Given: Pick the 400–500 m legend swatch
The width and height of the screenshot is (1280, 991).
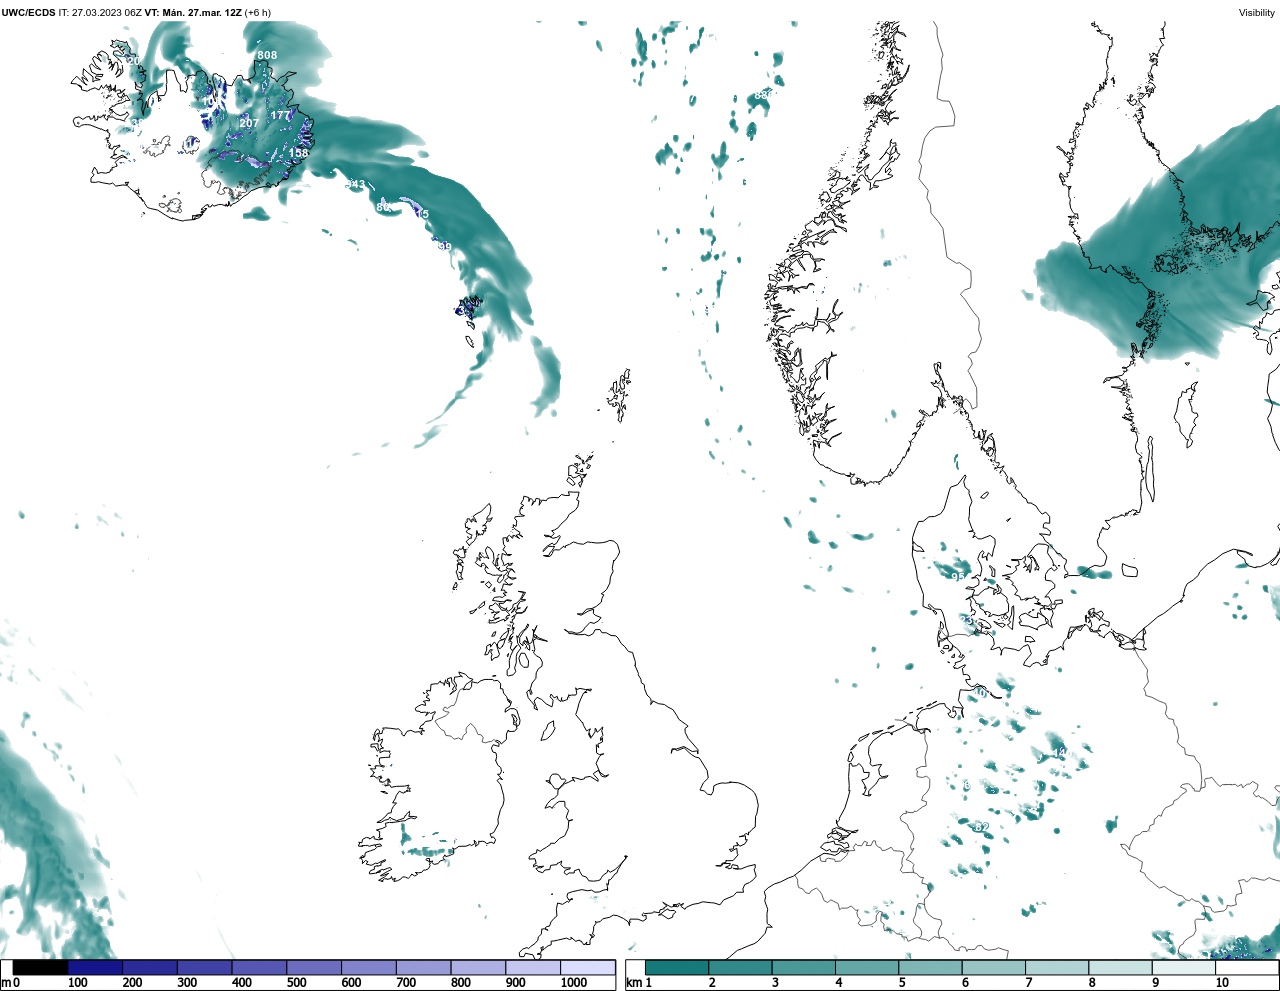Looking at the screenshot, I should (x=259, y=967).
